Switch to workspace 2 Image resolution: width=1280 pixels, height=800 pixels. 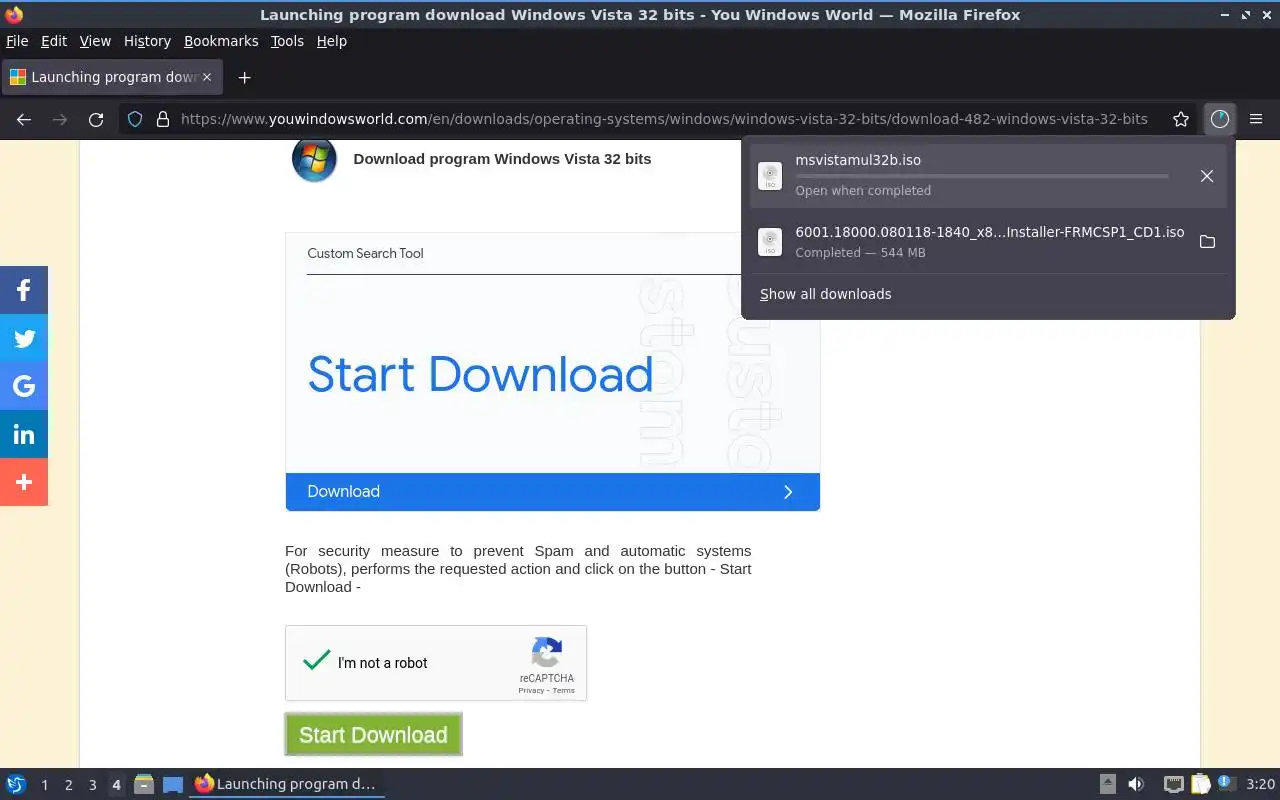coord(68,785)
